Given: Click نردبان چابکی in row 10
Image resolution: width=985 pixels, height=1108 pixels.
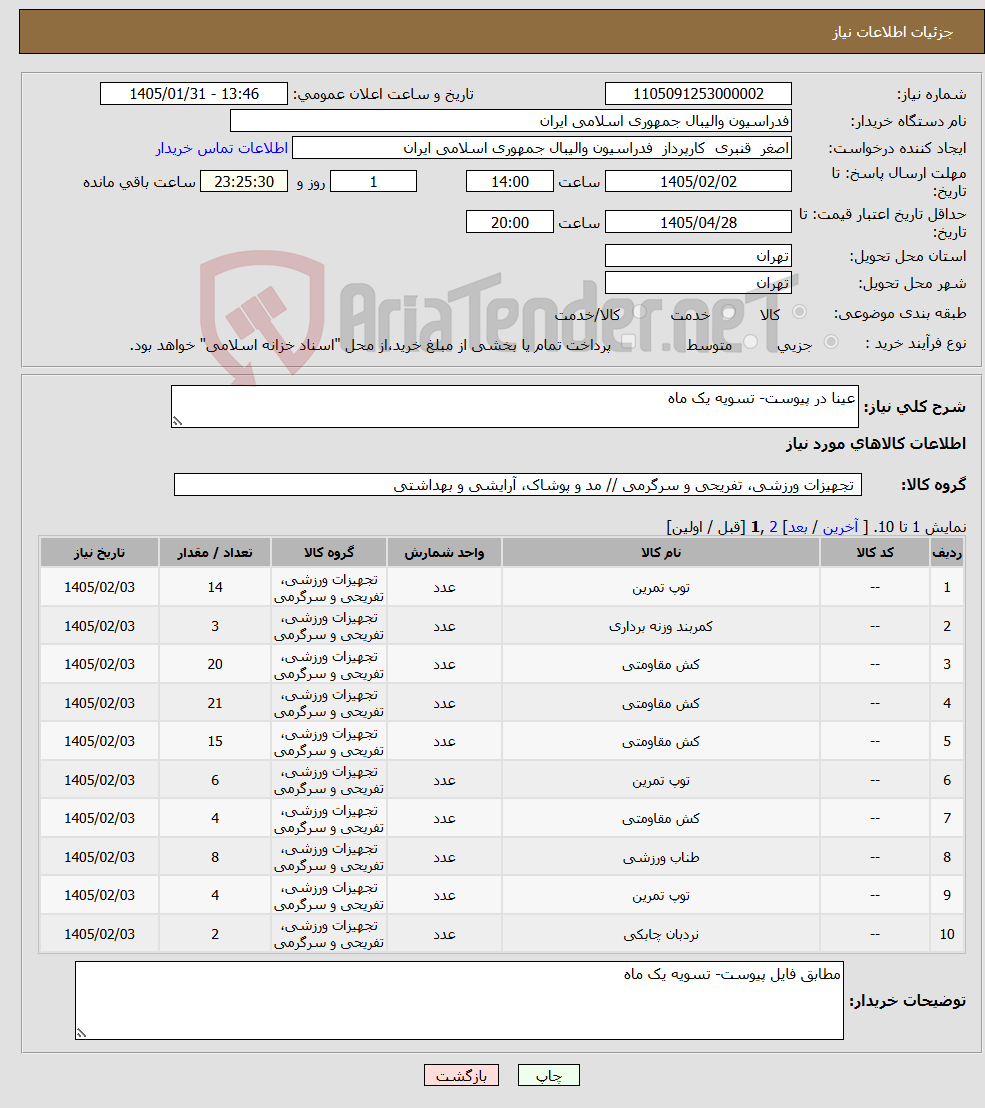Looking at the screenshot, I should click(661, 935).
